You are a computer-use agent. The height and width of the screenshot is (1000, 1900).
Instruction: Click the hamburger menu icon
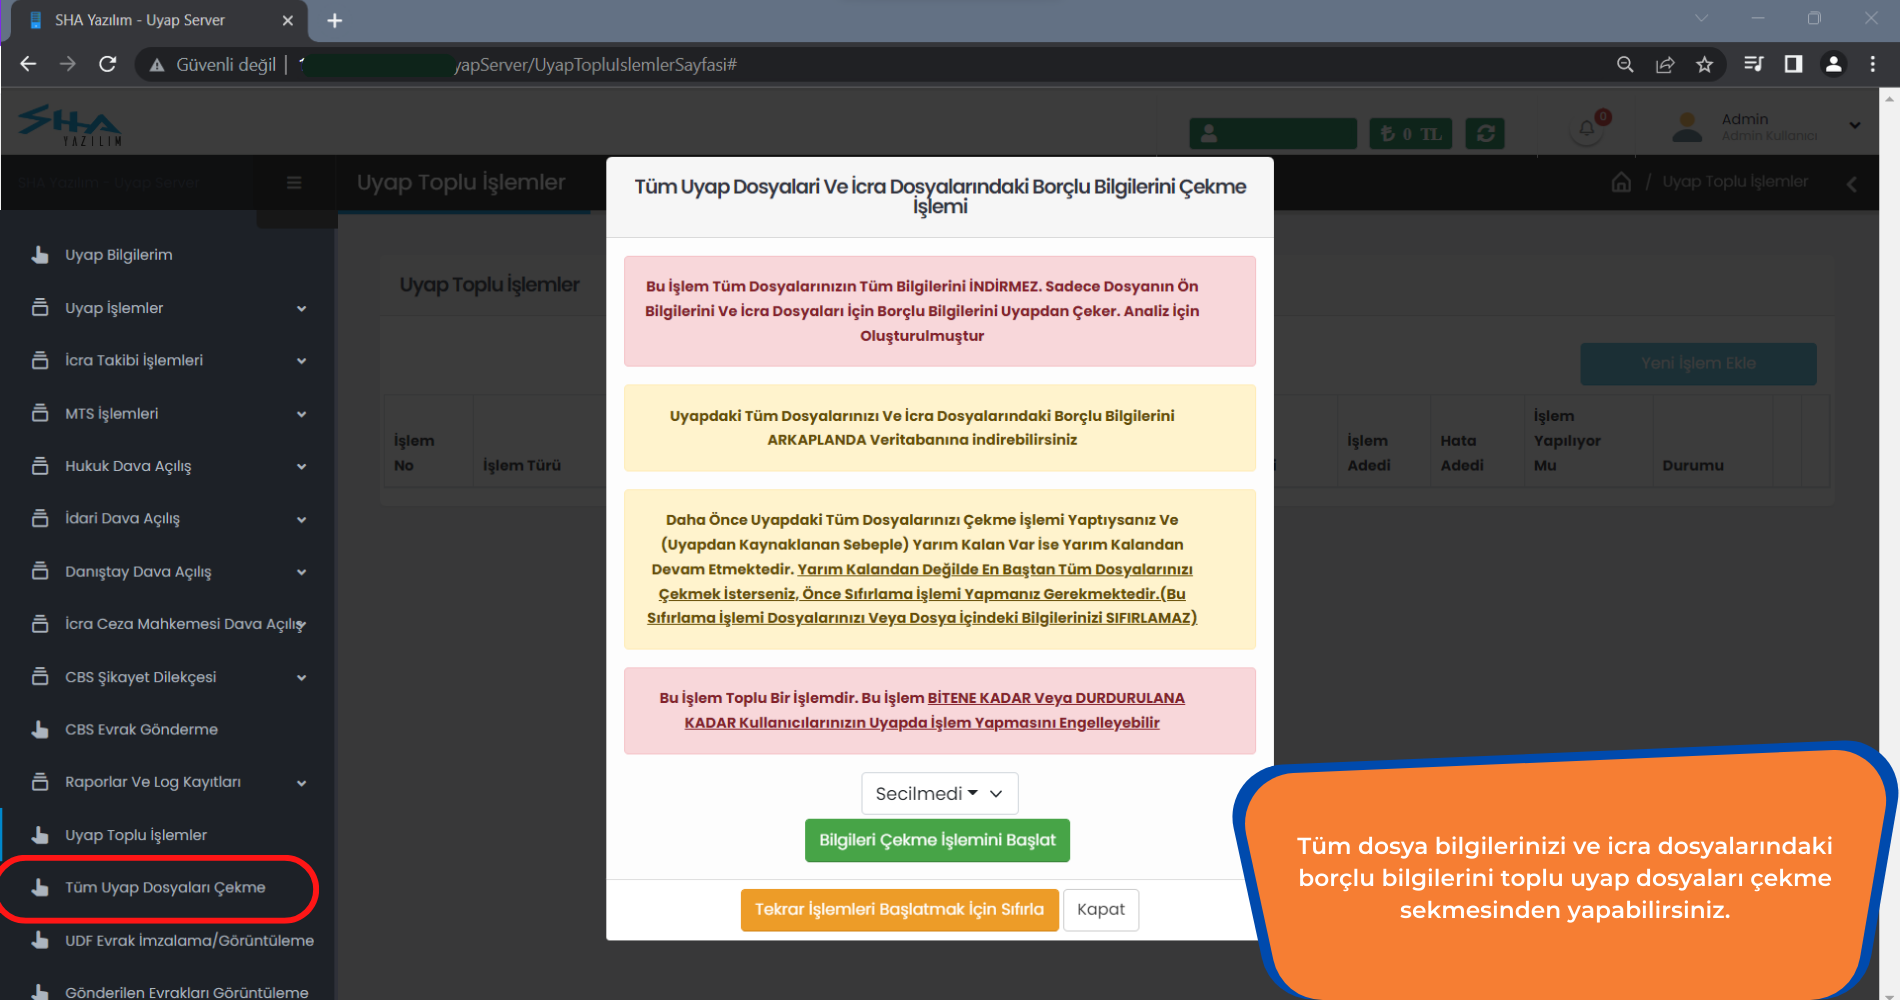(x=294, y=183)
